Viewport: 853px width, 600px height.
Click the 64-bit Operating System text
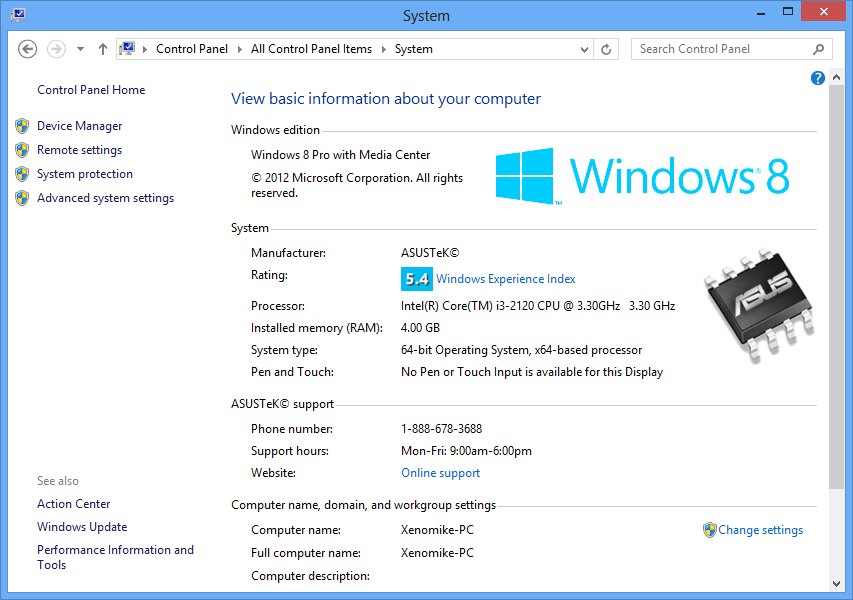521,350
